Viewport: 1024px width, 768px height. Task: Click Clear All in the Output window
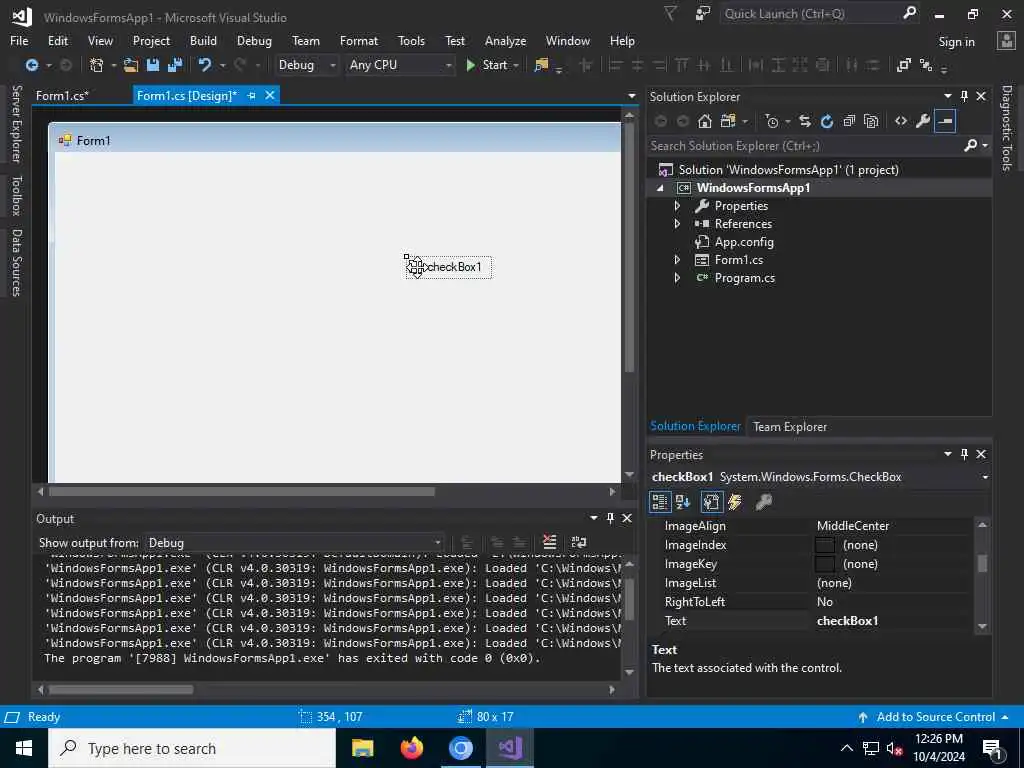[550, 542]
